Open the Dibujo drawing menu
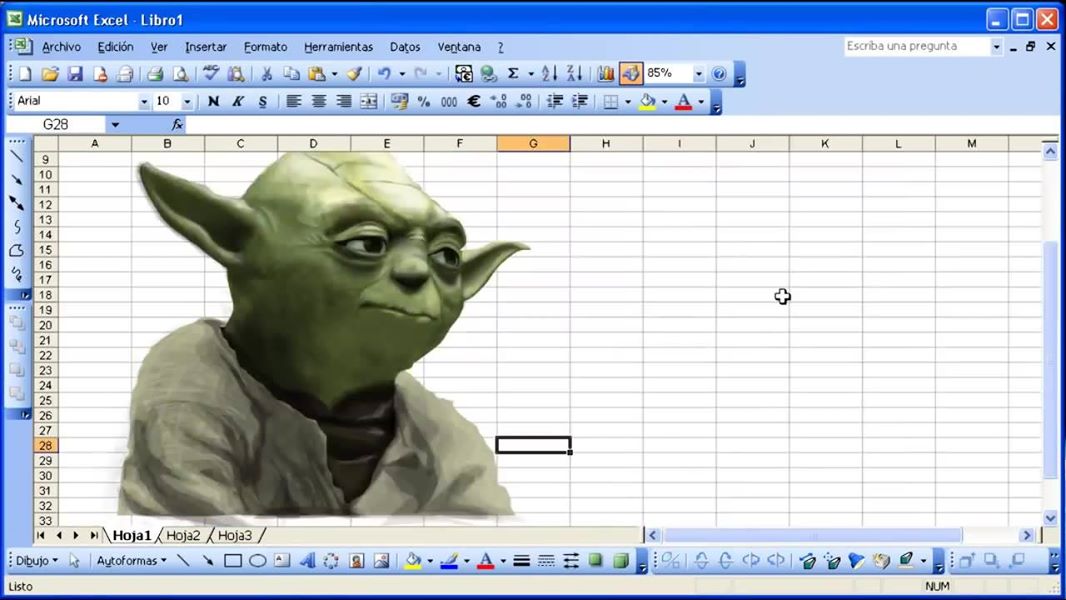 (37, 561)
